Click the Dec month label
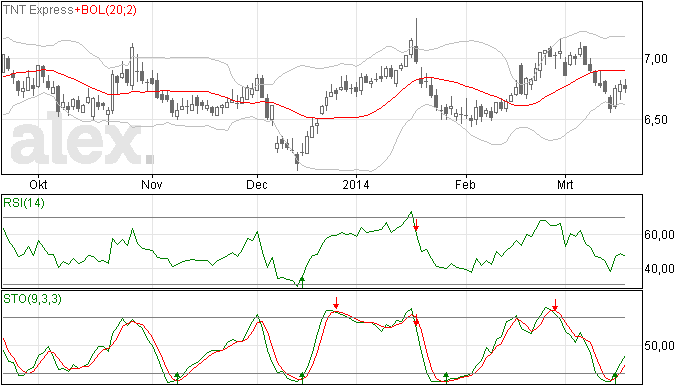 point(257,184)
